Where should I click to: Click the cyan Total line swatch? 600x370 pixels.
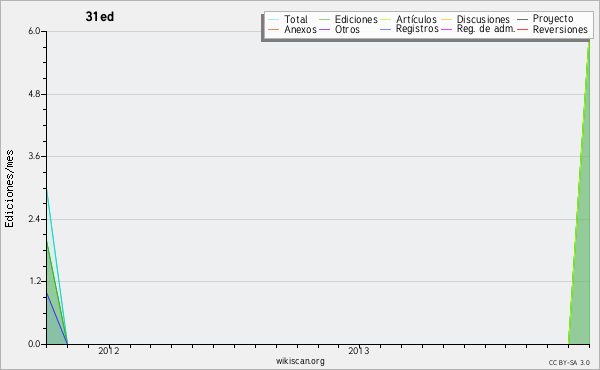274,19
